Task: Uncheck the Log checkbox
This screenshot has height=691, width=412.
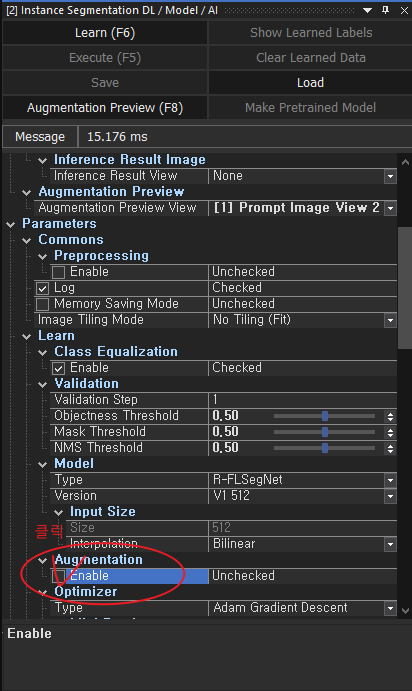Action: [43, 288]
